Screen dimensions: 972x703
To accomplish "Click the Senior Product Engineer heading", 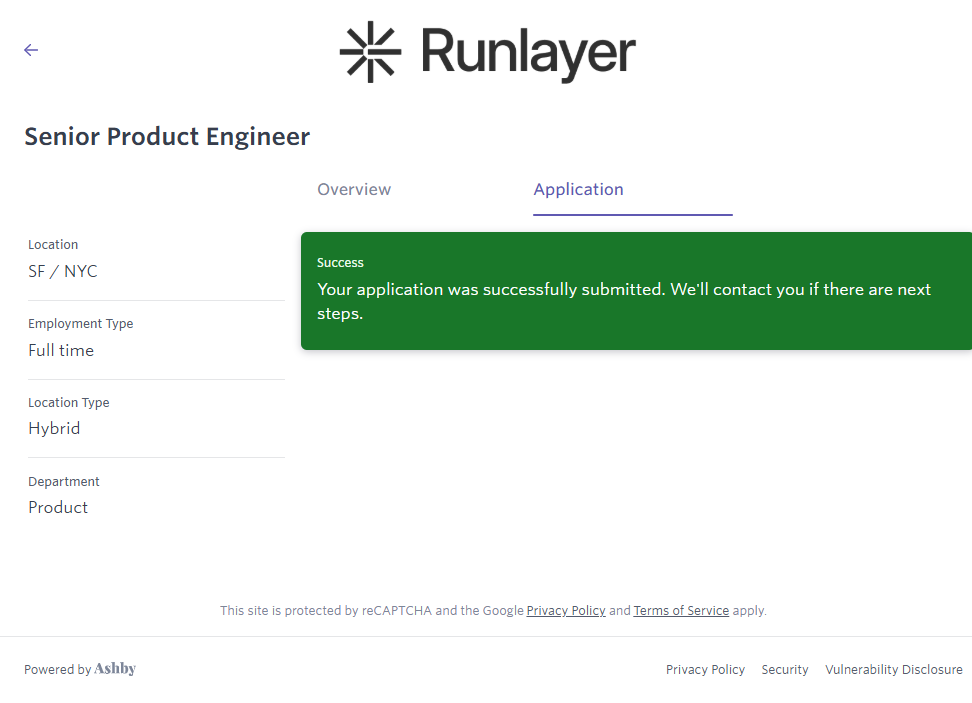I will 167,137.
